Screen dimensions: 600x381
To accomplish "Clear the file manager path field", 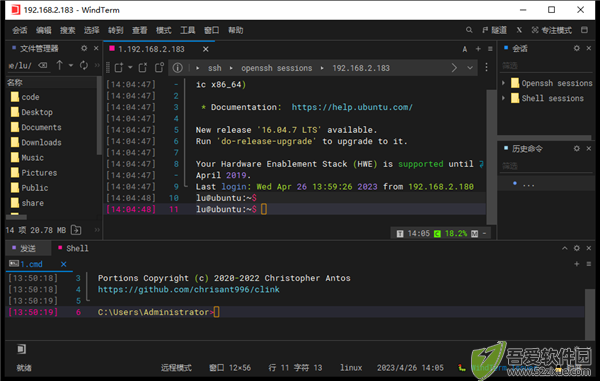I will coord(43,65).
